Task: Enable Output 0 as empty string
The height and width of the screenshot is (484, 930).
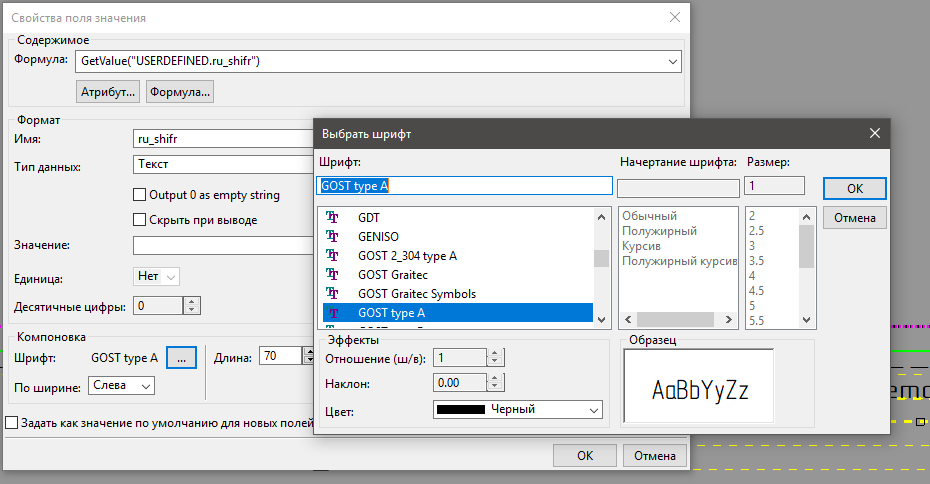Action: [x=140, y=195]
